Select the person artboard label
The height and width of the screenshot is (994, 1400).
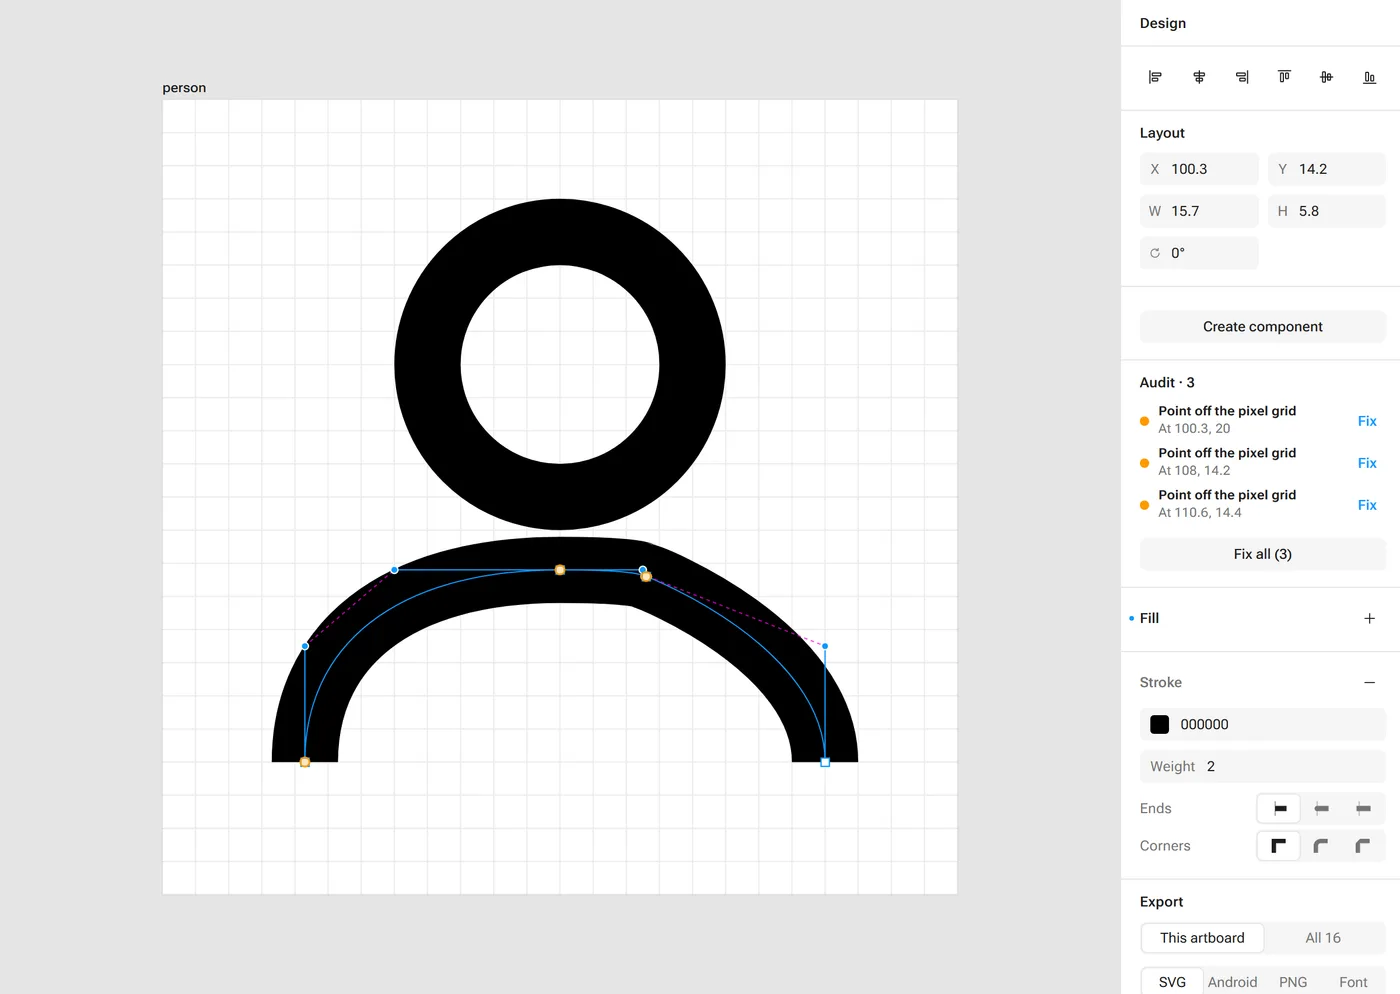coord(184,88)
